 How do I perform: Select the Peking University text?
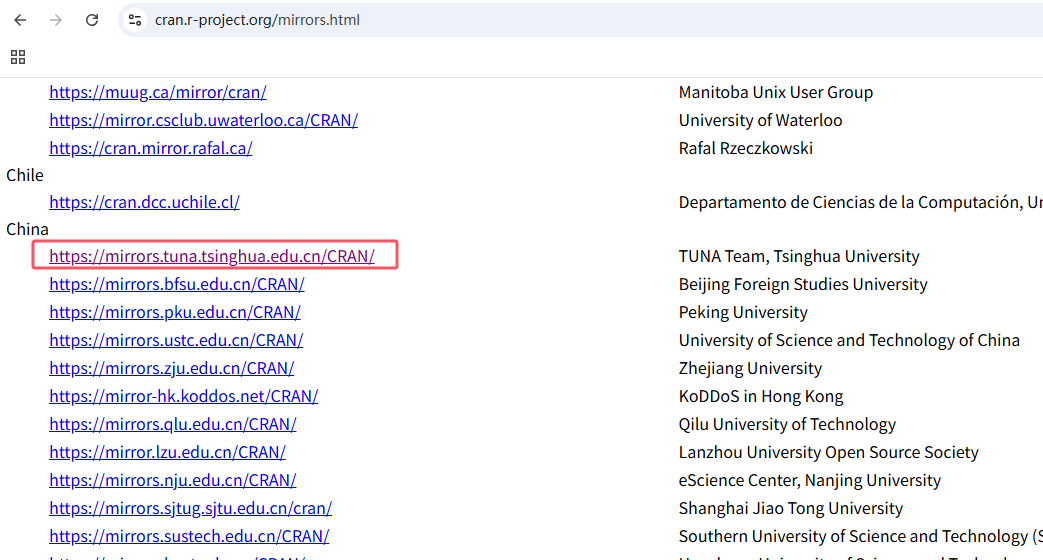click(743, 312)
